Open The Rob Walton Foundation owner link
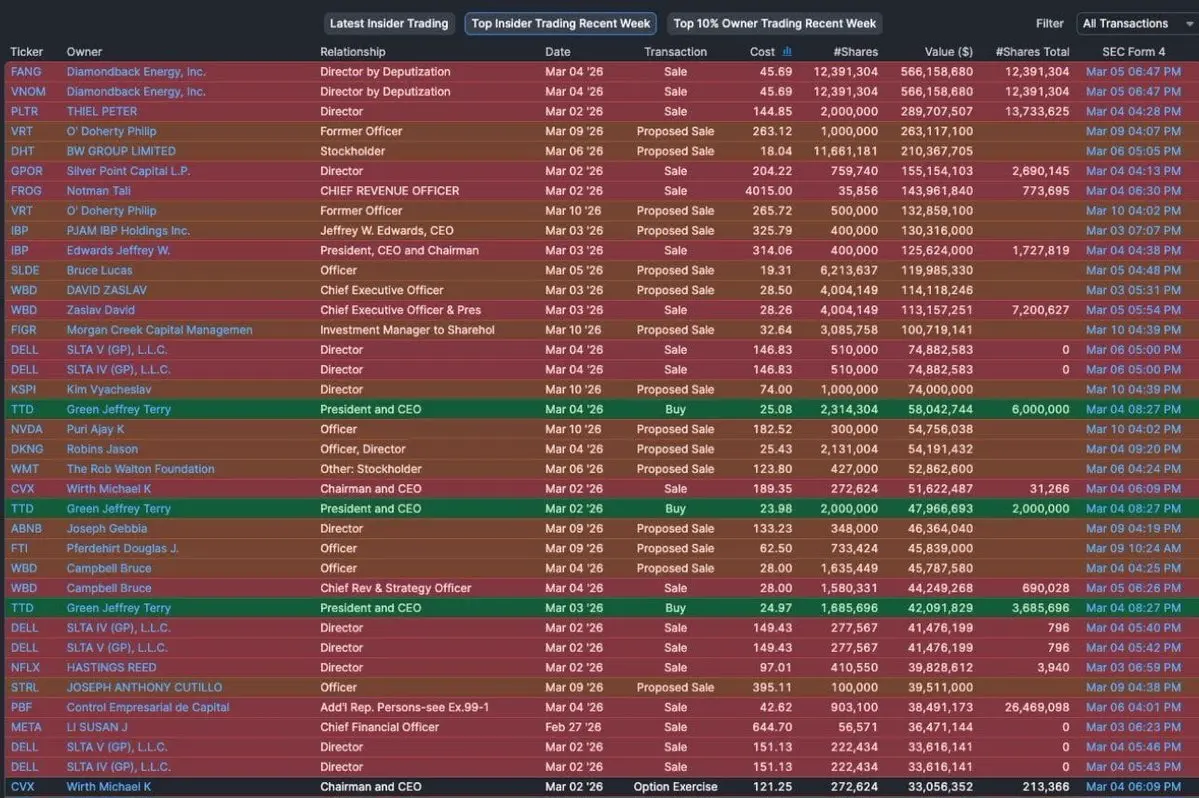The height and width of the screenshot is (798, 1199). pyautogui.click(x=141, y=469)
